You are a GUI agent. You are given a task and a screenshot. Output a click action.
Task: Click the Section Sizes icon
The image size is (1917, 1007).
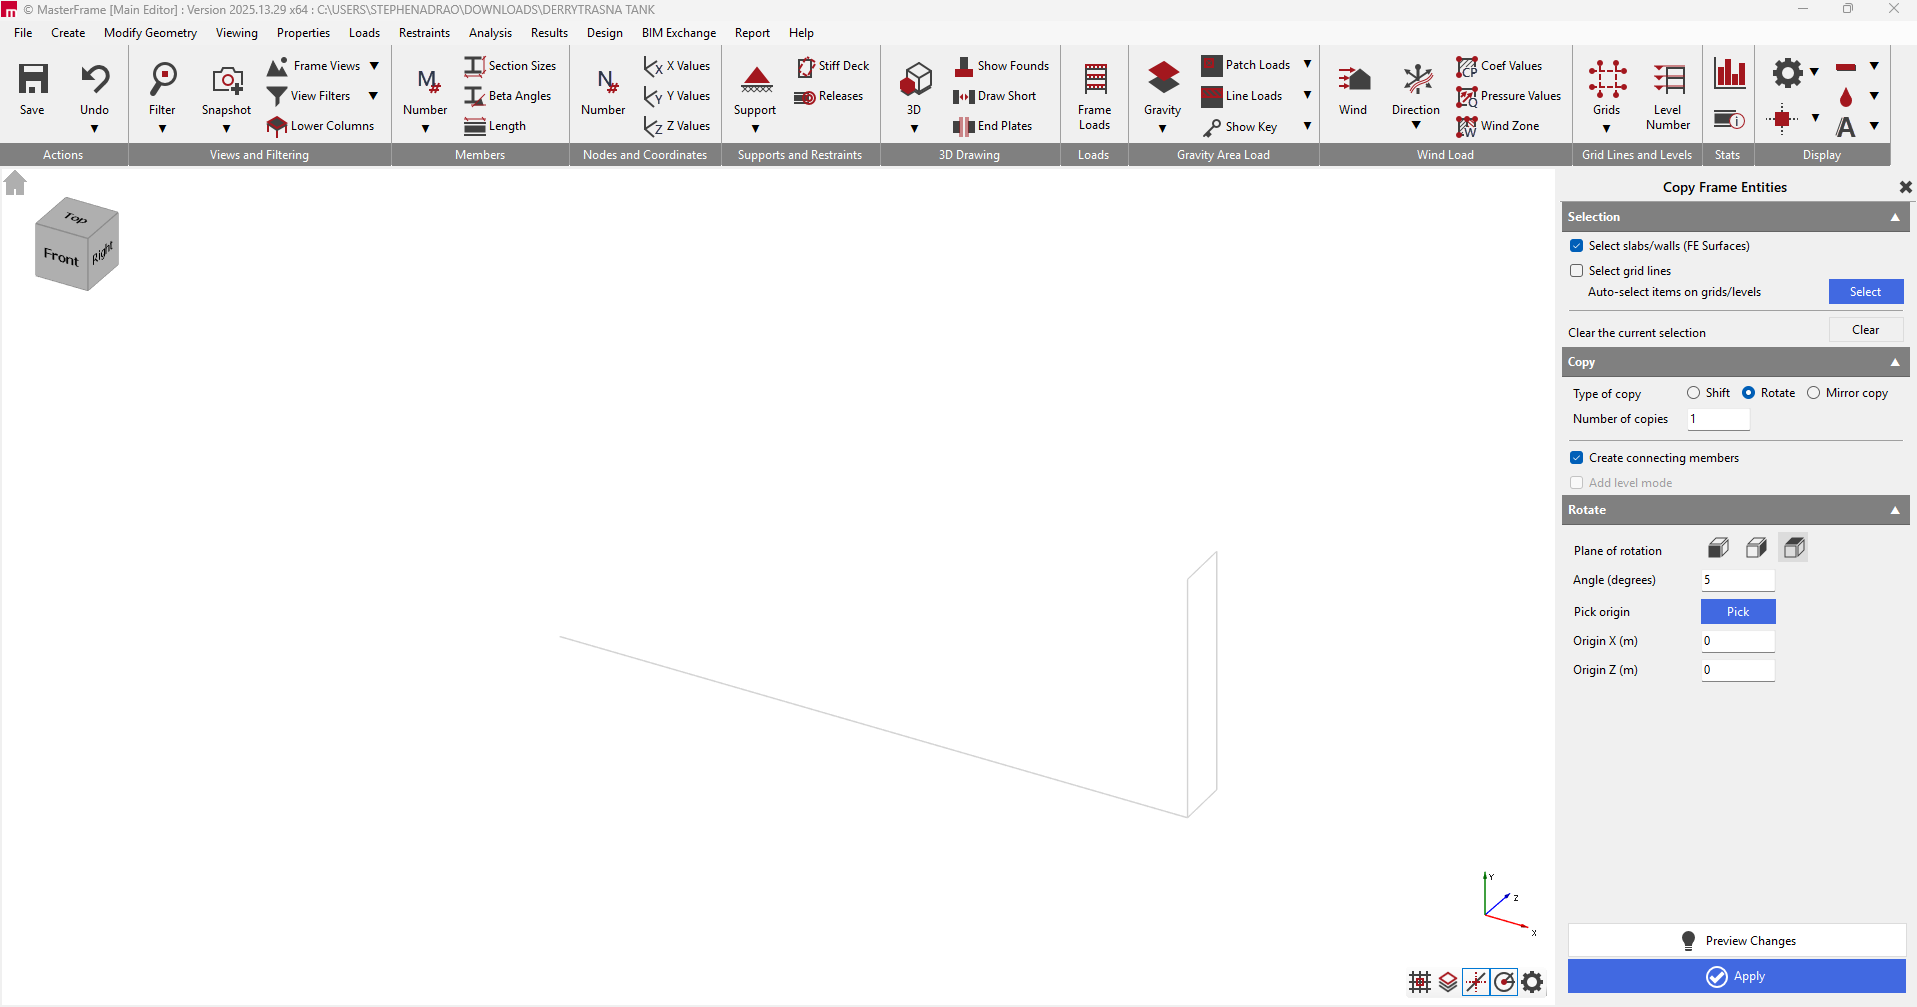pyautogui.click(x=474, y=66)
